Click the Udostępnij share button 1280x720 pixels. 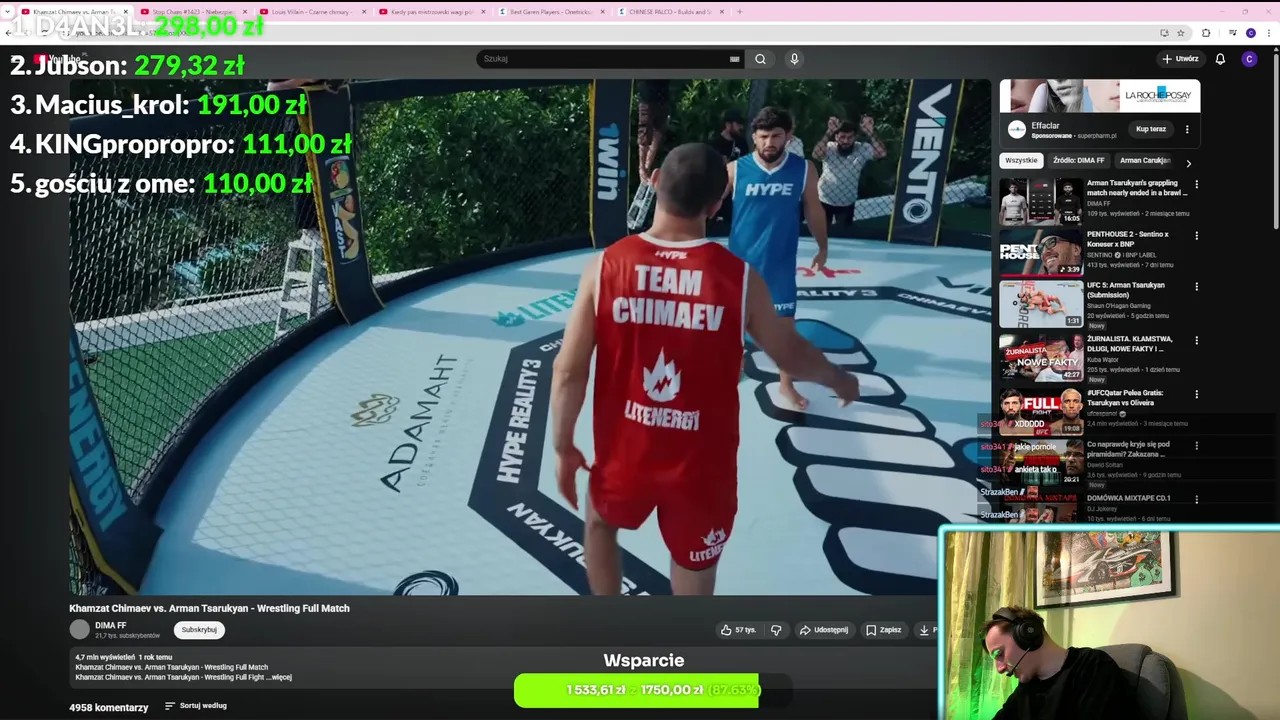point(824,630)
